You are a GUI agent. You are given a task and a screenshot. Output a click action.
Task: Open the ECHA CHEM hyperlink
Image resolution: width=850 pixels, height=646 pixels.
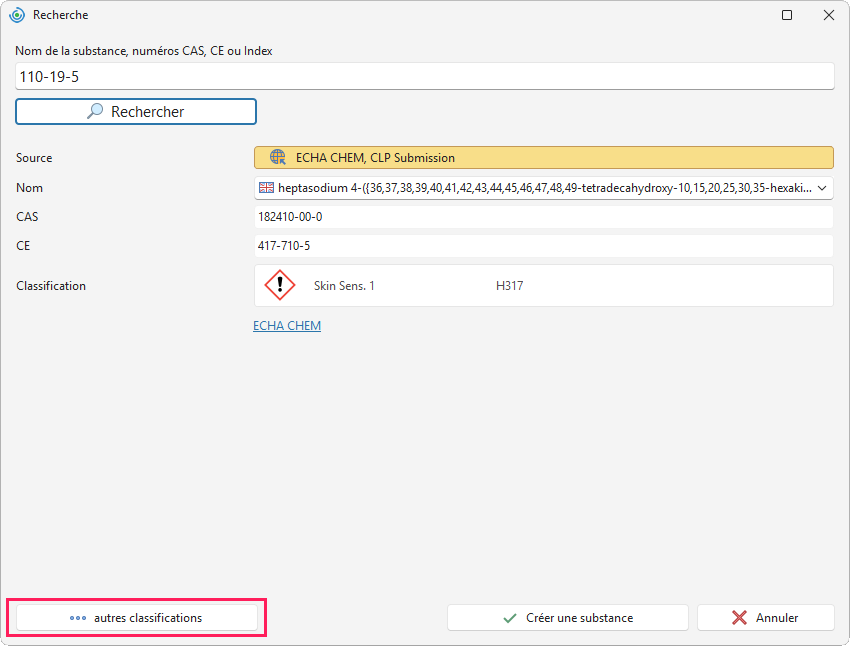(x=287, y=326)
